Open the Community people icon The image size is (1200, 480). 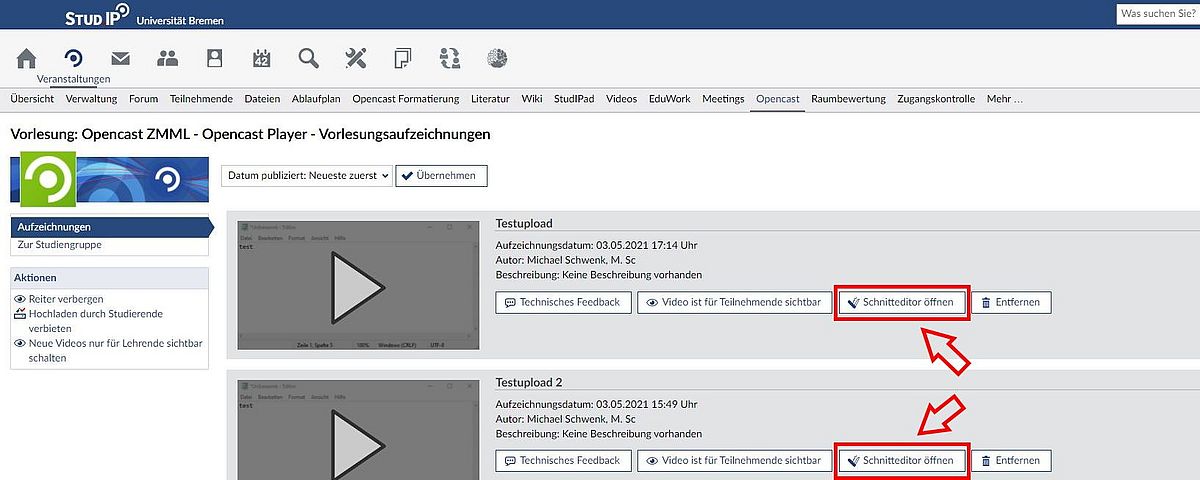[168, 58]
